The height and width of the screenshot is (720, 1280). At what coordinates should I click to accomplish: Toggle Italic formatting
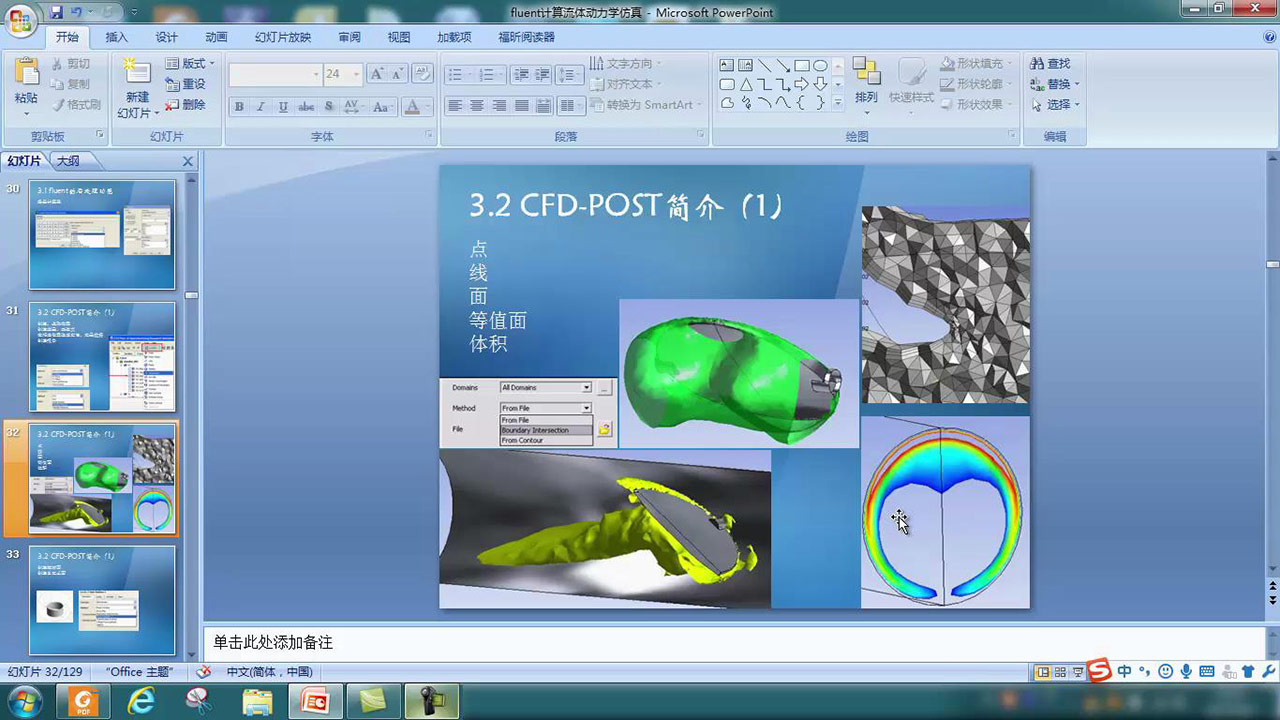pyautogui.click(x=261, y=107)
